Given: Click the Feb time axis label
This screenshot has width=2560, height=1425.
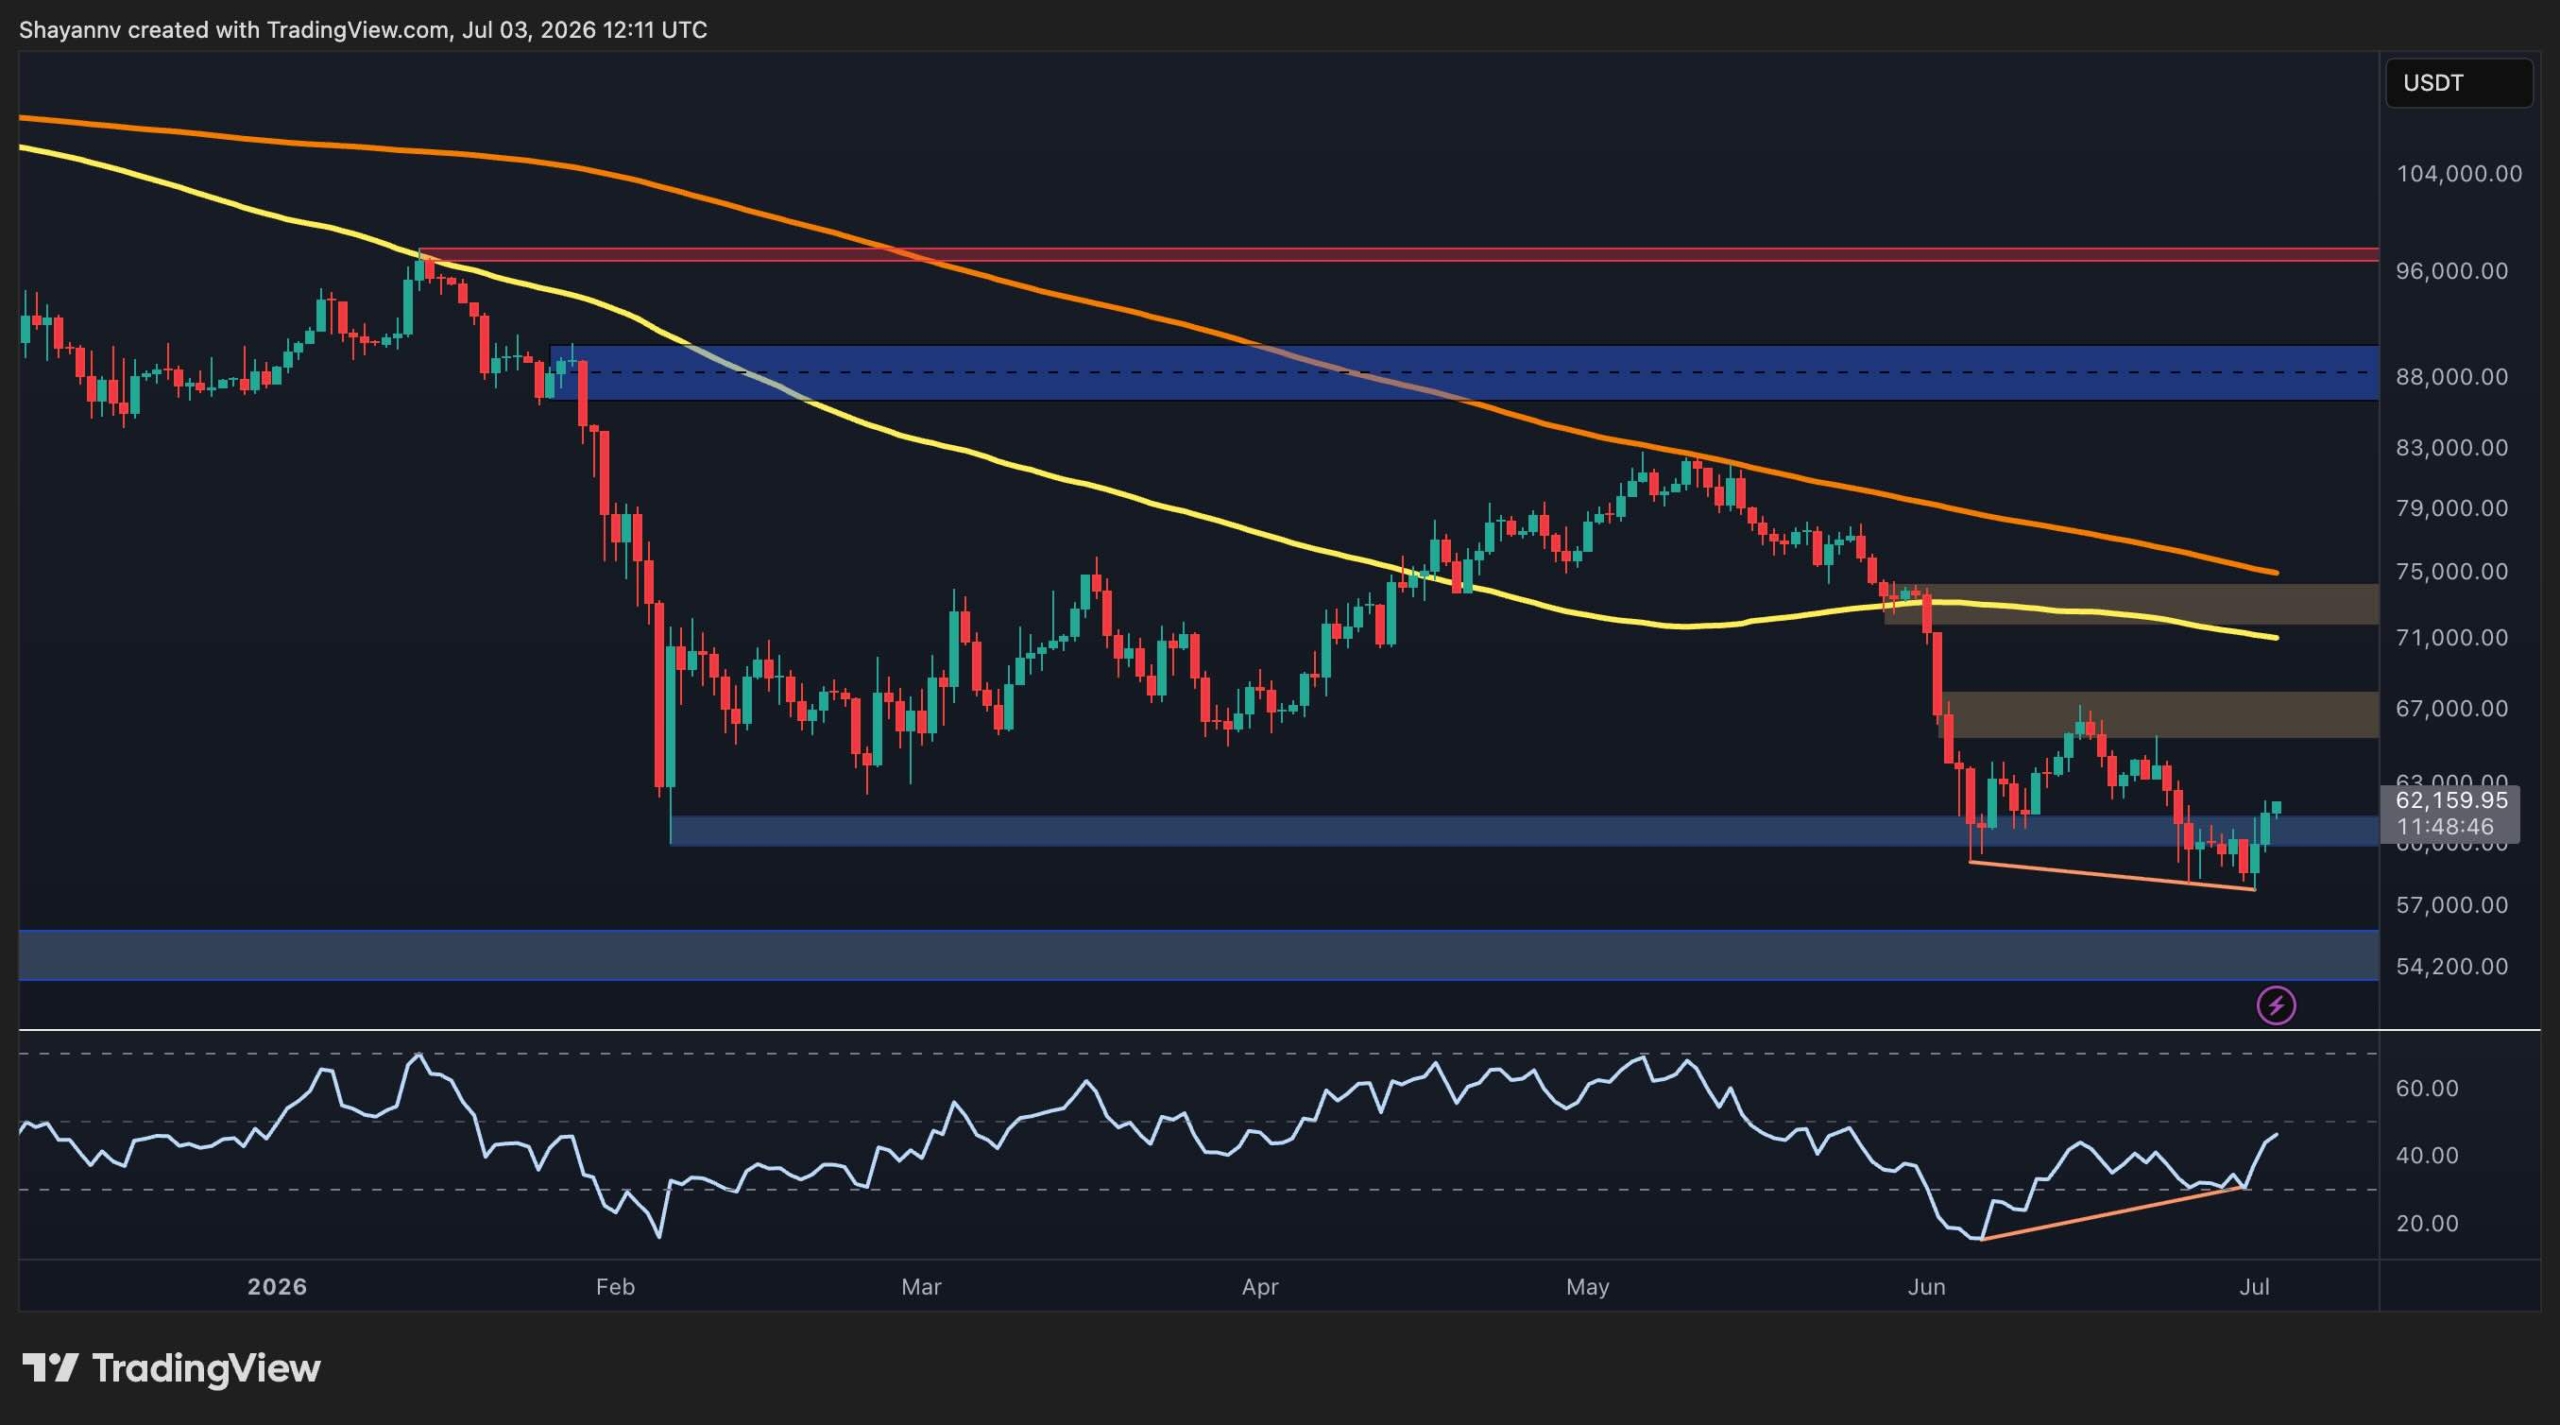Looking at the screenshot, I should pyautogui.click(x=615, y=1286).
